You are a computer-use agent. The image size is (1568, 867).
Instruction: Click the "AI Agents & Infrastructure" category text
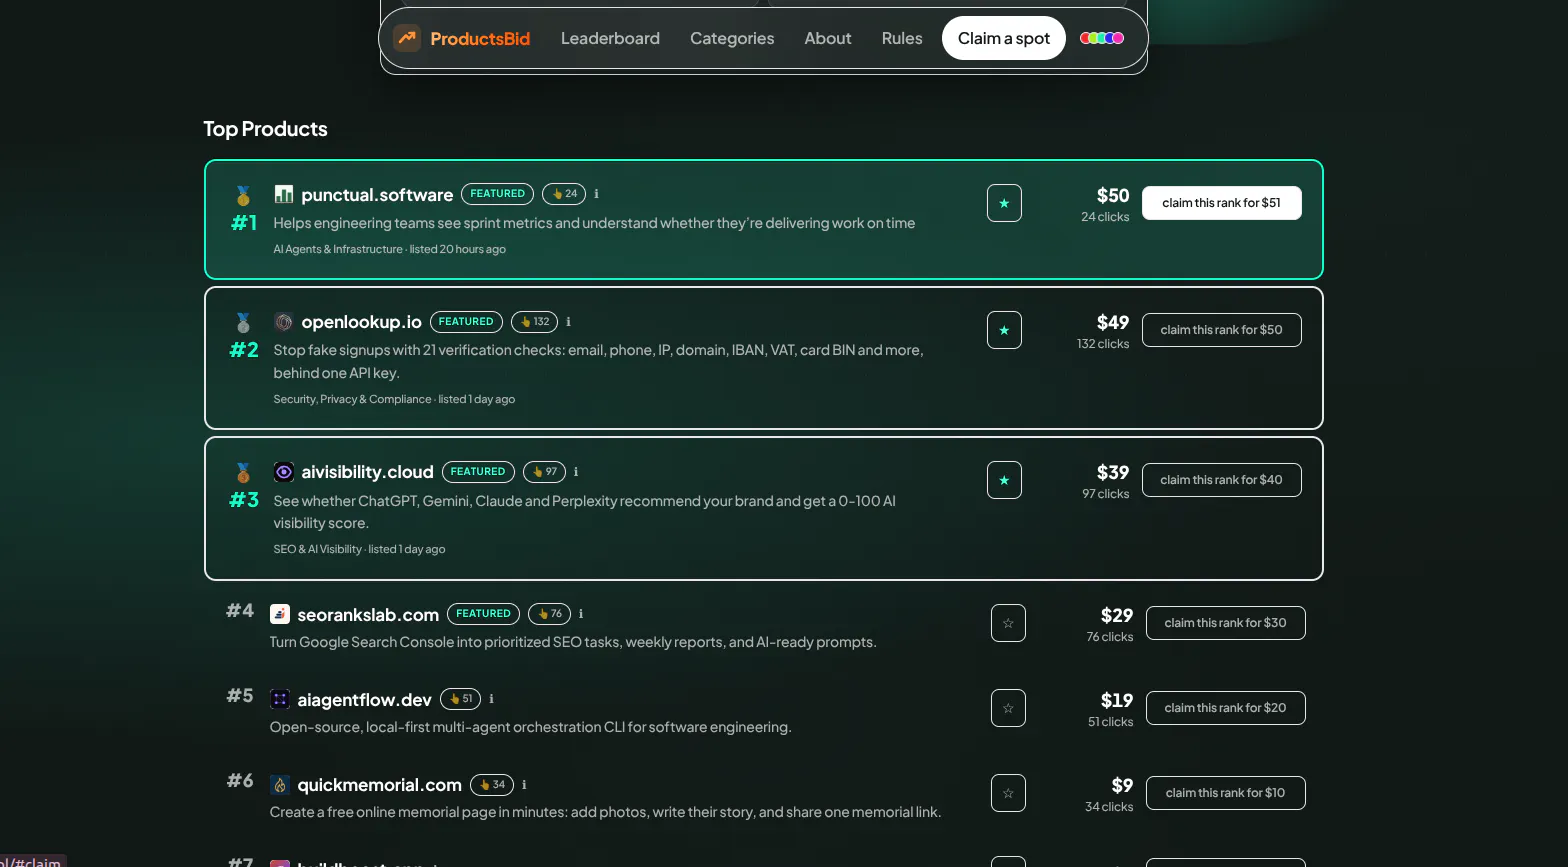coord(338,249)
